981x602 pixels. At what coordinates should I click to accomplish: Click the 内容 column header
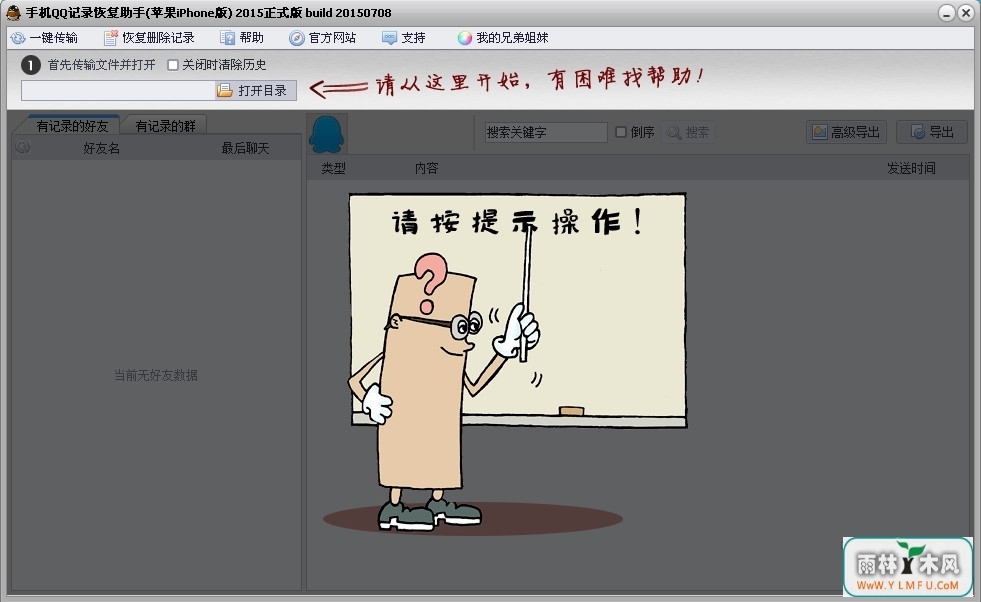pos(427,168)
